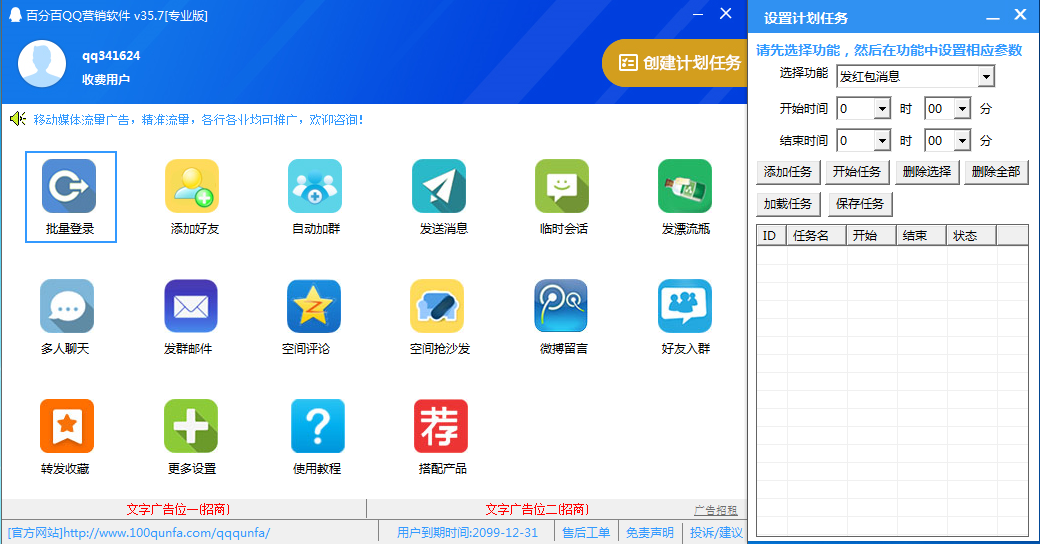This screenshot has height=544, width=1040.
Task: Click the 用户到期时间:2099-12-31 status text
Action: 467,533
